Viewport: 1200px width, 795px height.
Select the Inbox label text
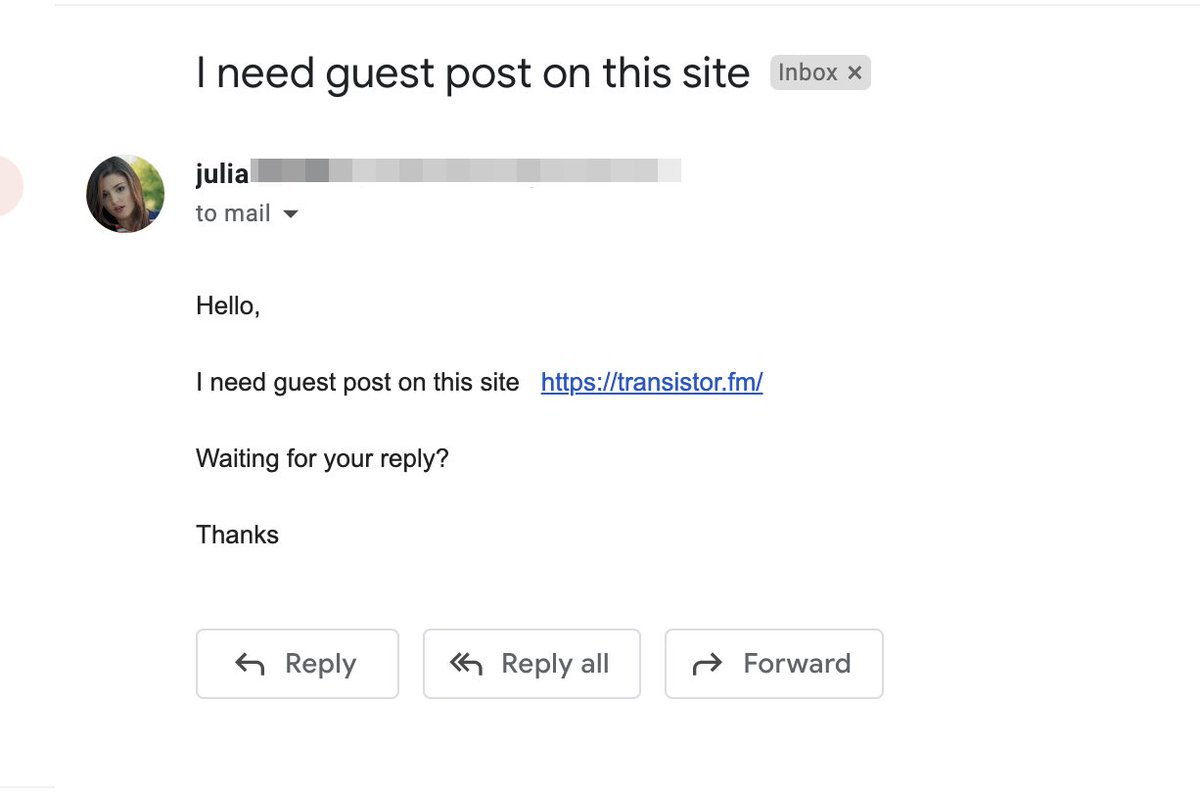(807, 73)
